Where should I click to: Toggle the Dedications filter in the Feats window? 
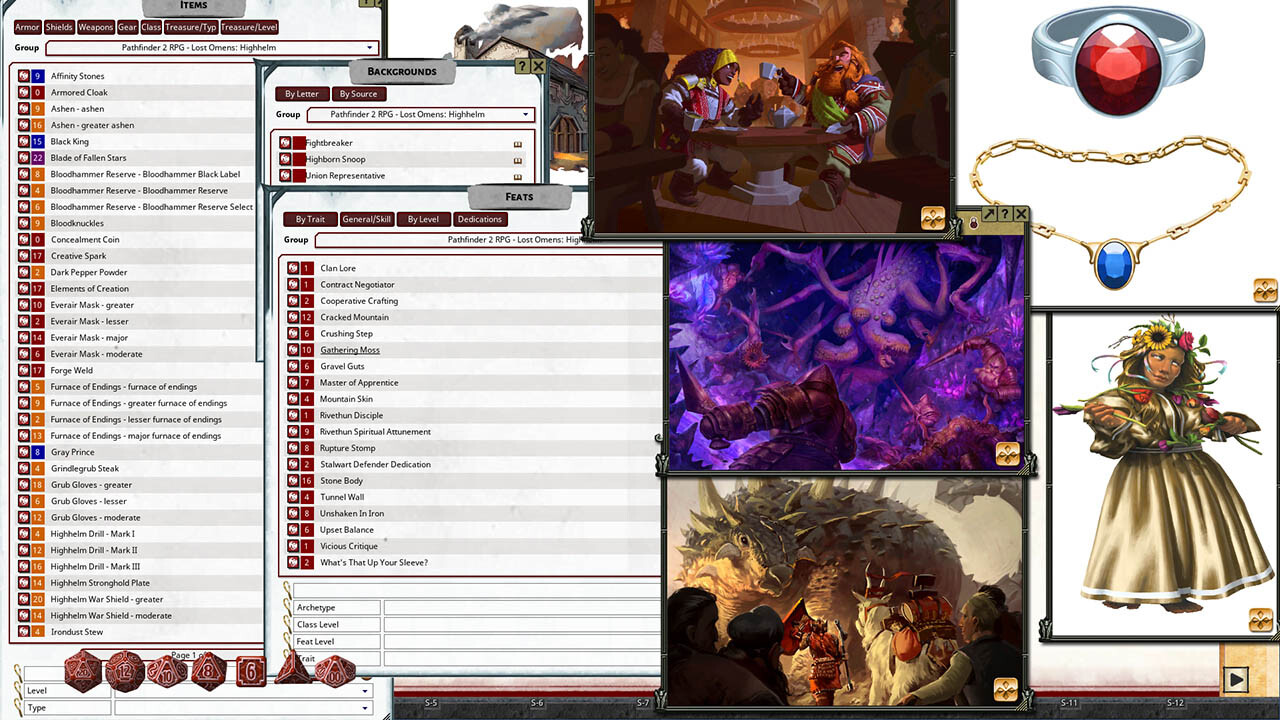(x=480, y=219)
